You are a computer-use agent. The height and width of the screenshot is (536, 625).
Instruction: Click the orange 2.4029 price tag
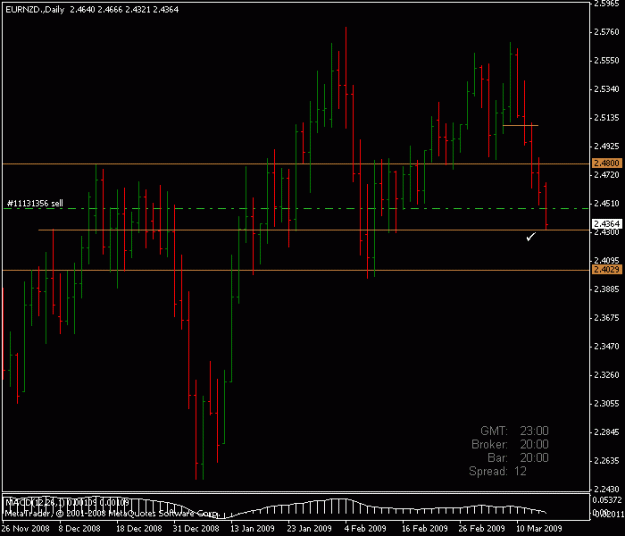[607, 269]
